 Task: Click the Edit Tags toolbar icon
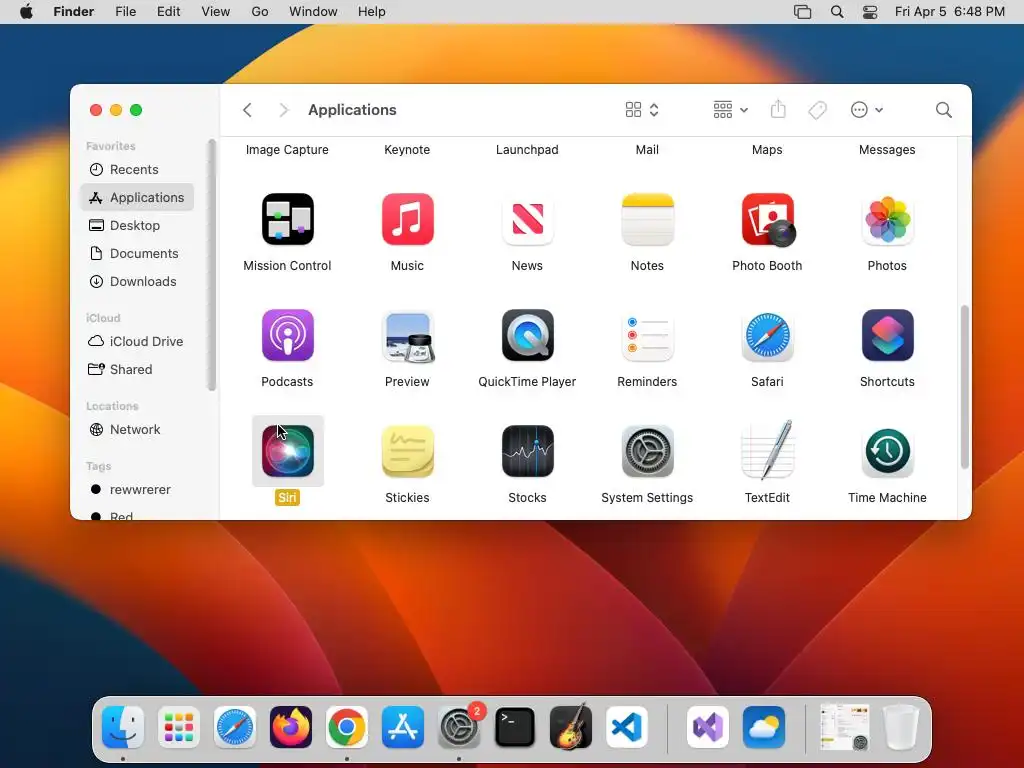pos(818,110)
